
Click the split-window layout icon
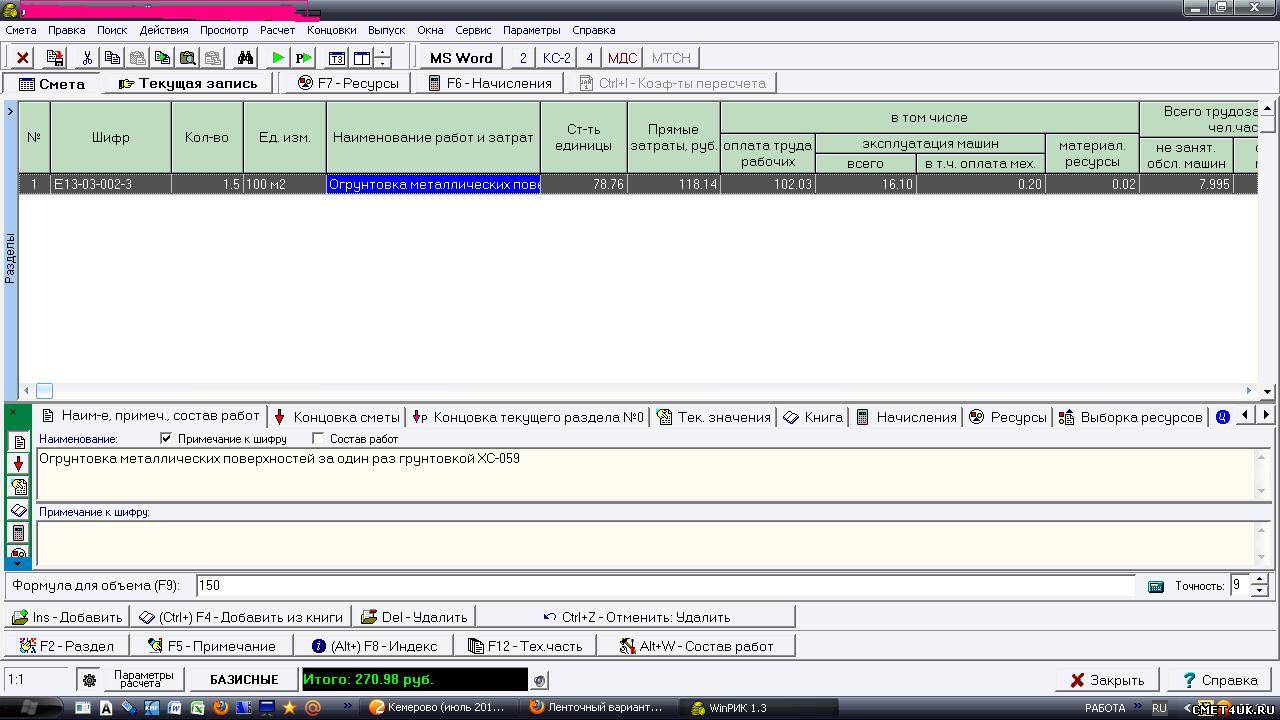click(362, 58)
